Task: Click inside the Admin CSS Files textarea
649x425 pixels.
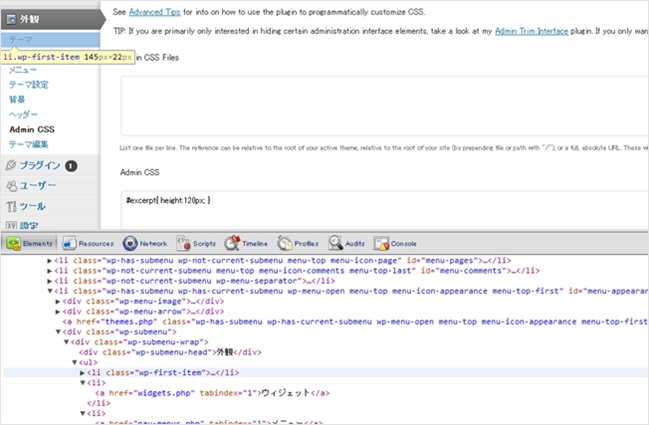Action: click(x=385, y=106)
